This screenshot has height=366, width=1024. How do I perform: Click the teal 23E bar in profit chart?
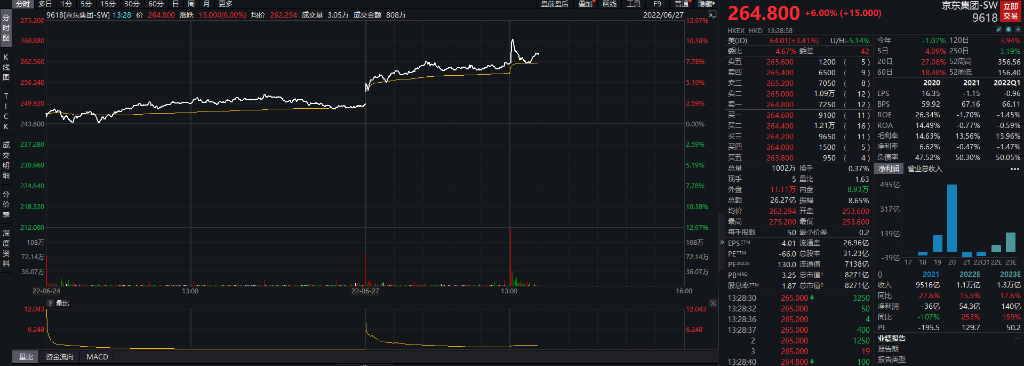tap(1010, 242)
